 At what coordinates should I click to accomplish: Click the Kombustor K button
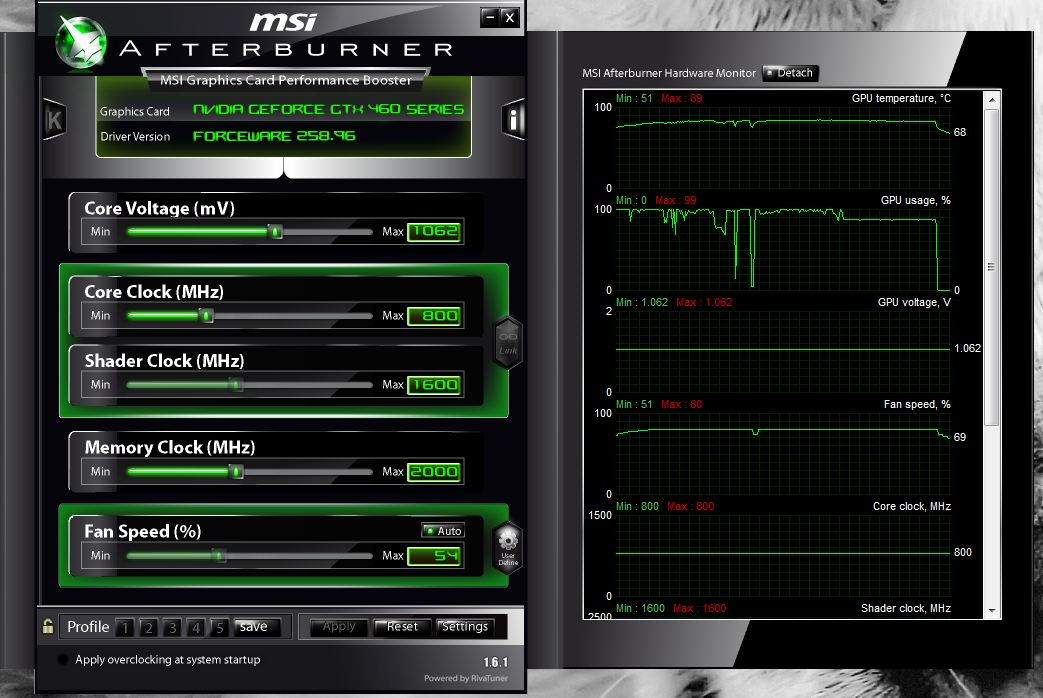click(54, 120)
